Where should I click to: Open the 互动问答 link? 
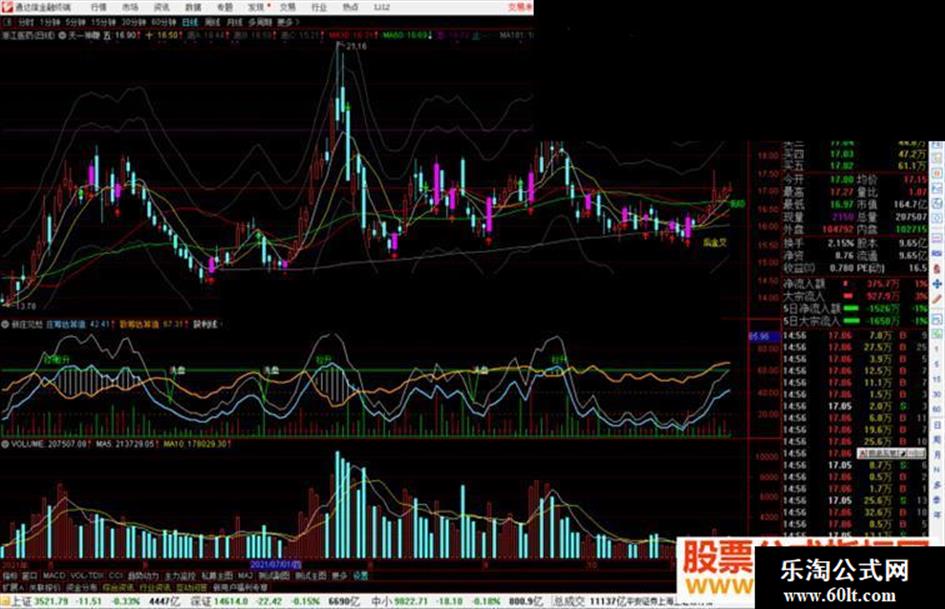(x=191, y=587)
